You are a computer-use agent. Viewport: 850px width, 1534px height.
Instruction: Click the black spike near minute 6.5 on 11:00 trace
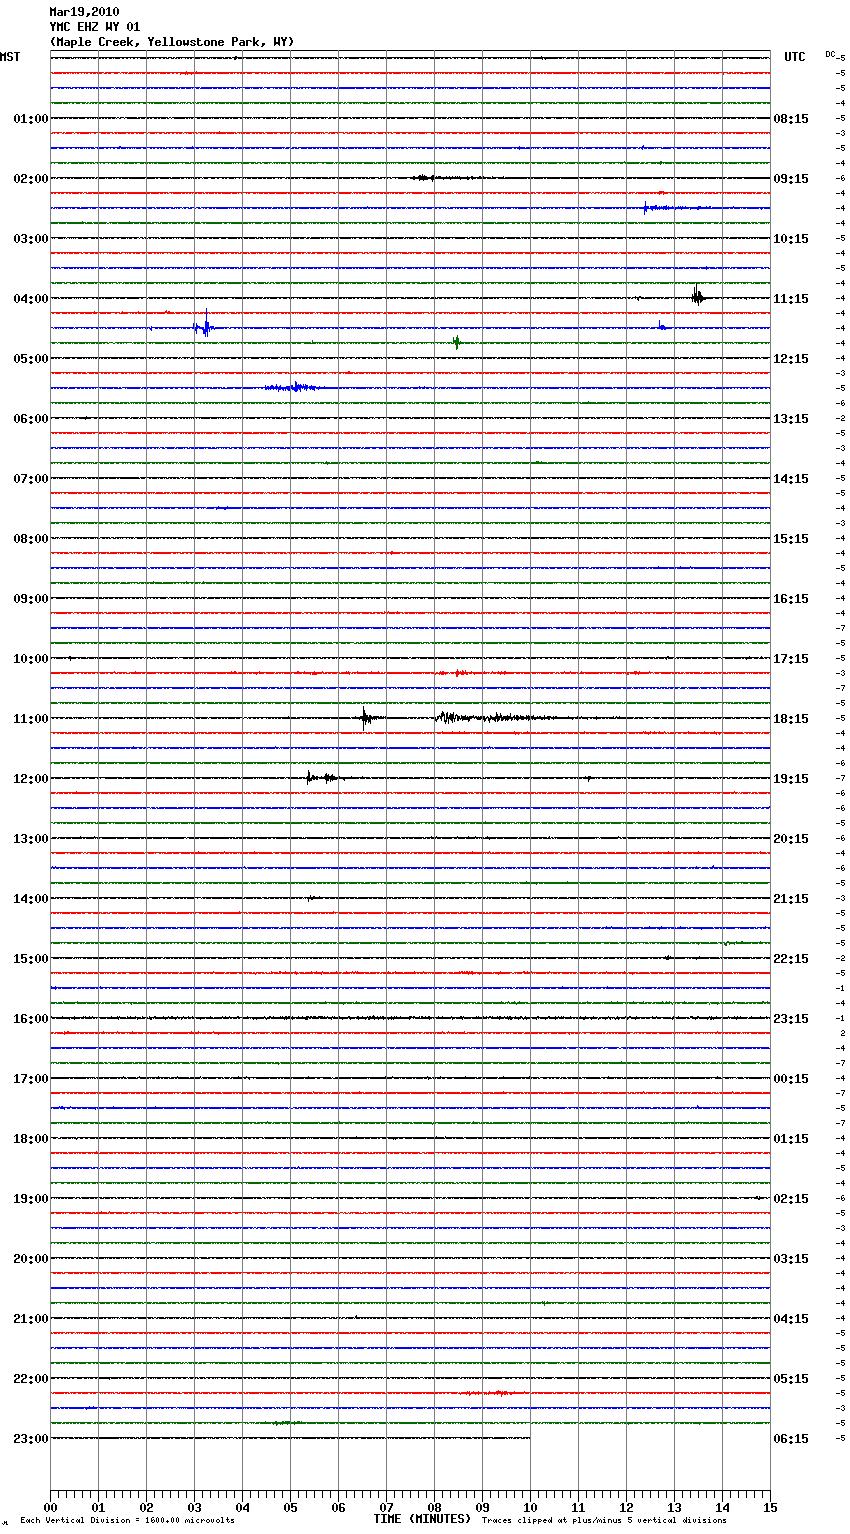tap(367, 717)
